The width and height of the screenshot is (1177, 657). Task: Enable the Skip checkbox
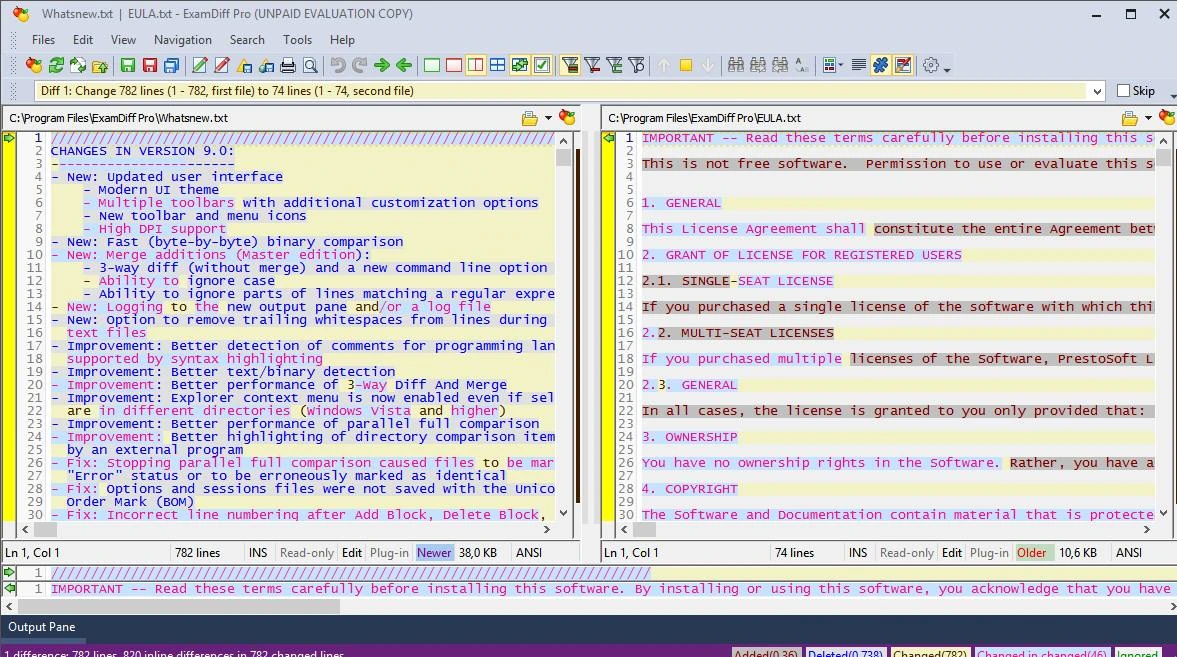1124,91
